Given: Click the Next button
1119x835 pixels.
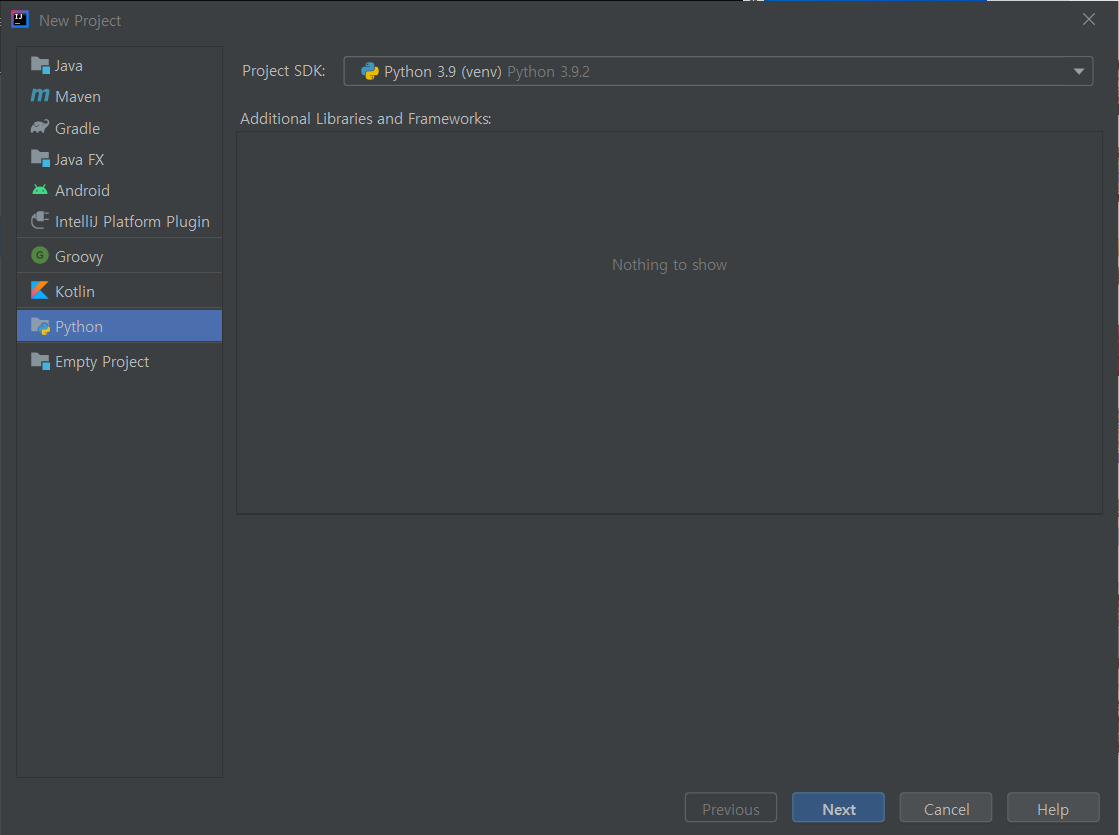Looking at the screenshot, I should coord(839,808).
